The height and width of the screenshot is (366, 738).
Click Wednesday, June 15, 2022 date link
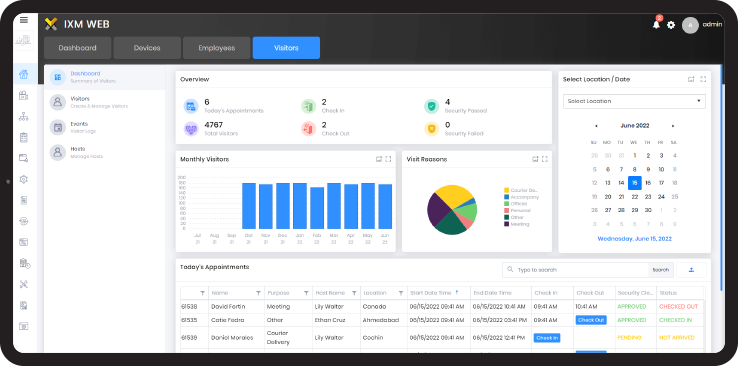coord(634,239)
